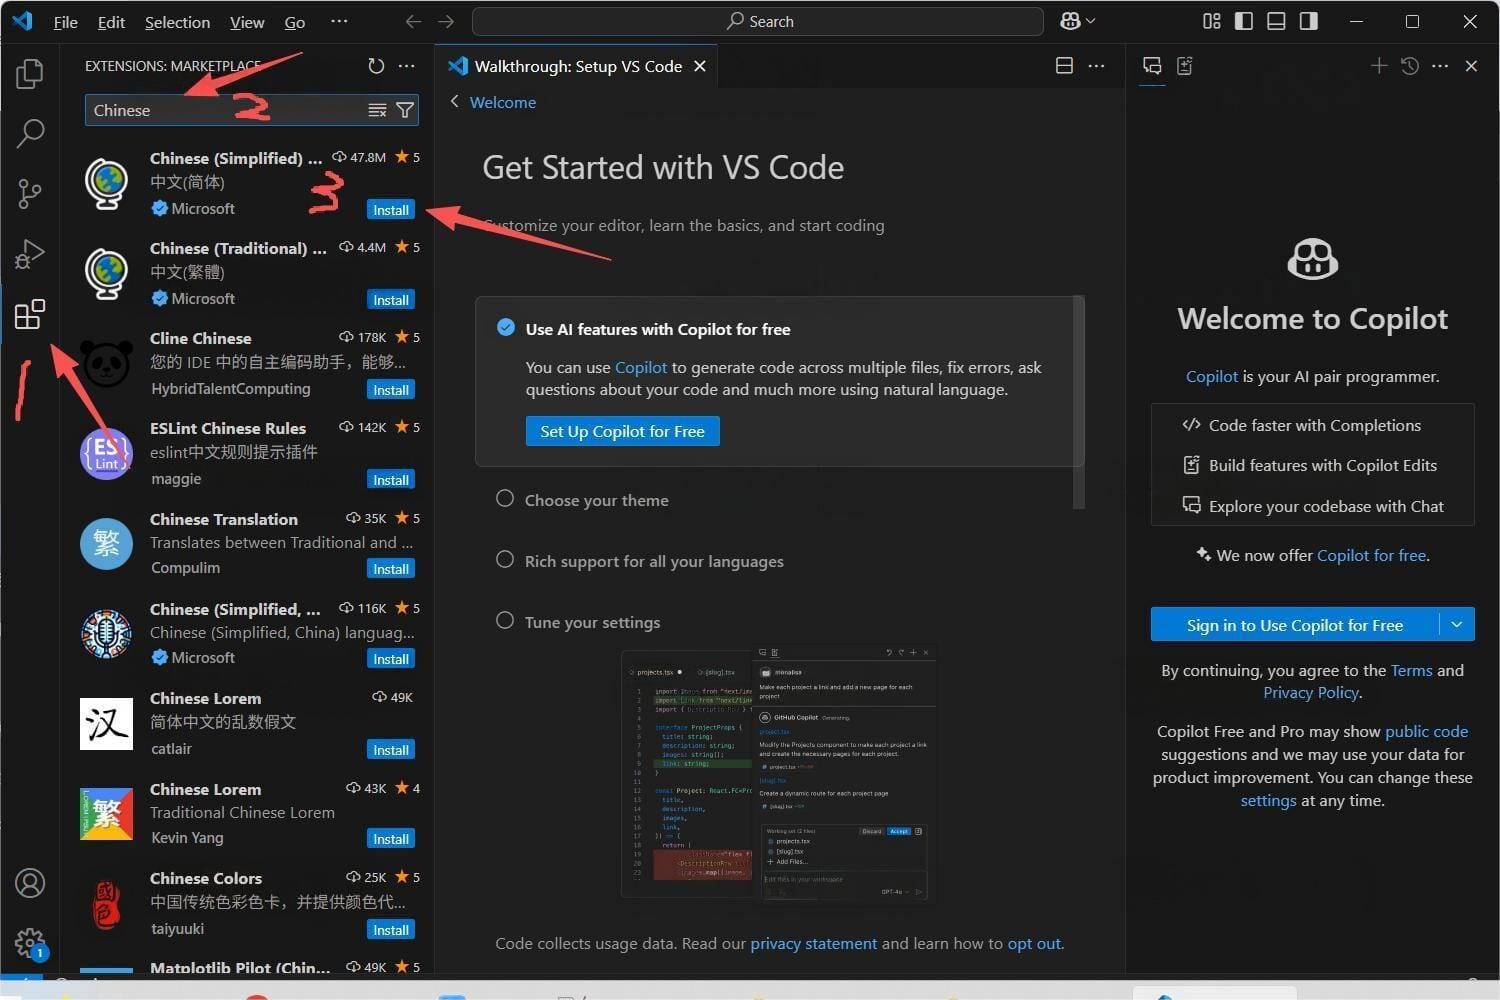Image resolution: width=1500 pixels, height=1000 pixels.
Task: Expand the Copilot sign-in options dropdown arrow
Action: [x=1457, y=625]
